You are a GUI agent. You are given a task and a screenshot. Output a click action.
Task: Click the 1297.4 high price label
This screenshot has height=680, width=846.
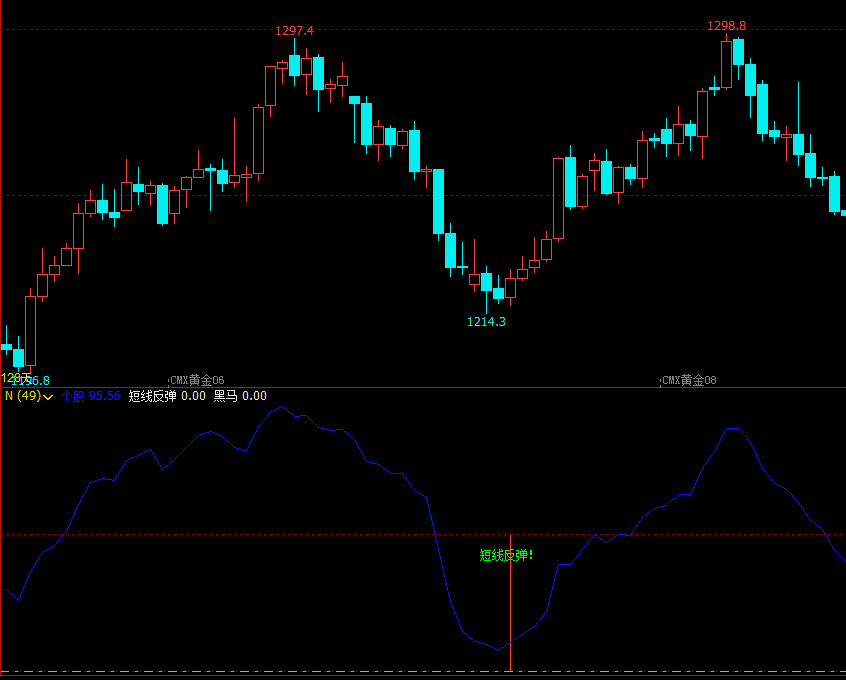[294, 31]
